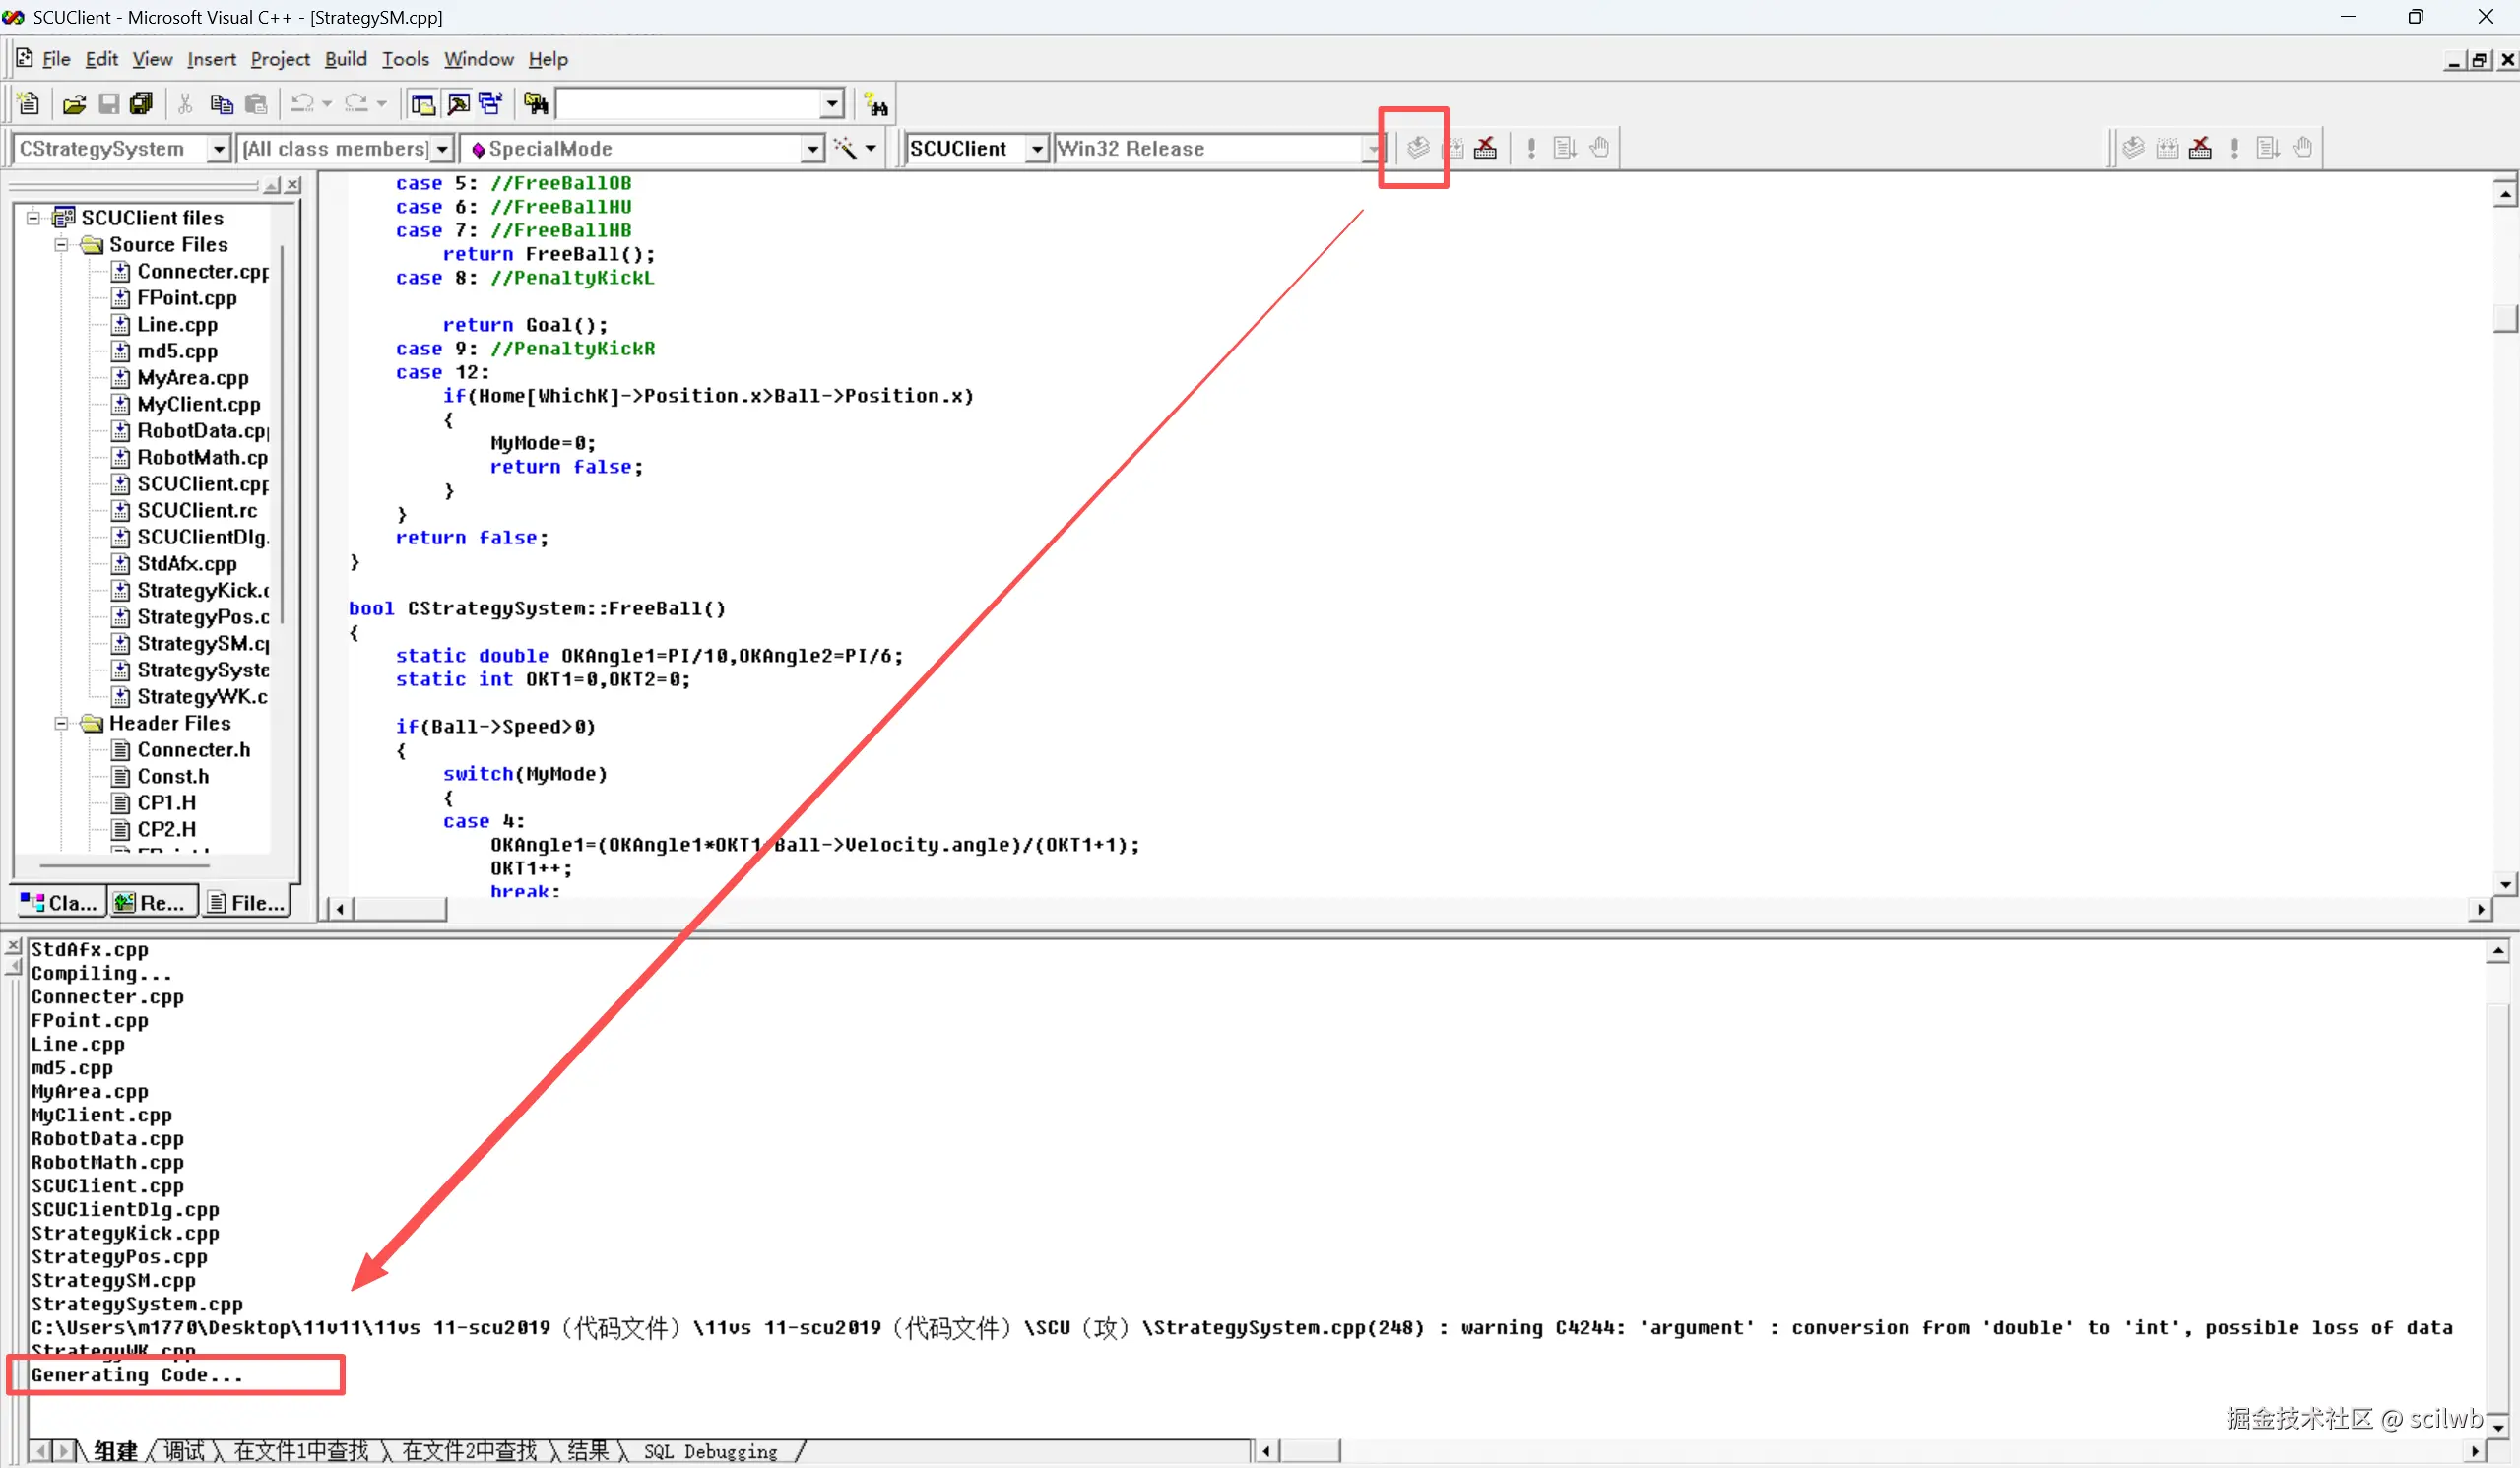2520x1468 pixels.
Task: Click the New Text File icon
Action: click(x=28, y=103)
